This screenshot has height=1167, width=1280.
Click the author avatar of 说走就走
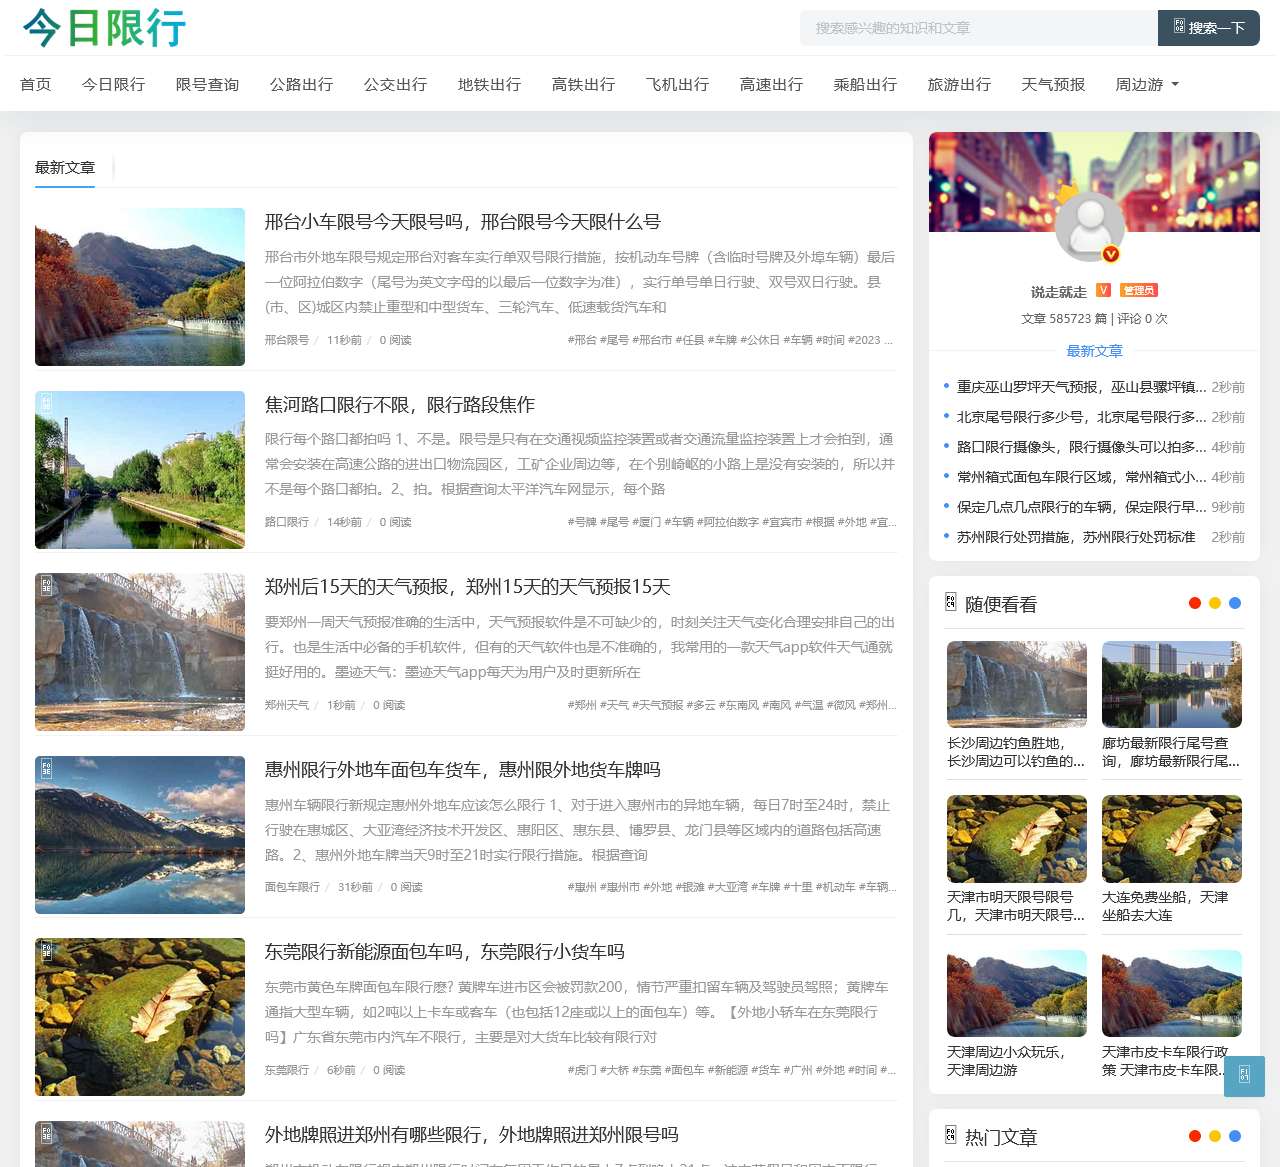coord(1090,226)
